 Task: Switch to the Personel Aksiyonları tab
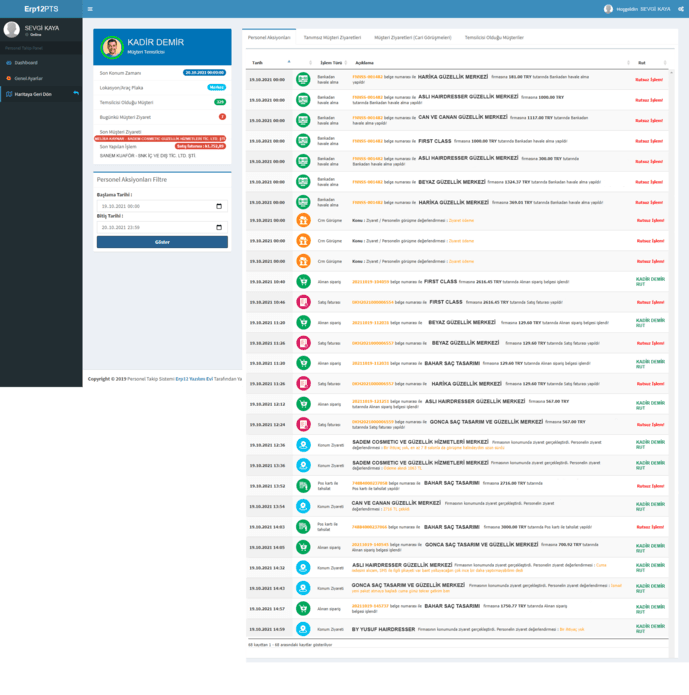pos(269,38)
